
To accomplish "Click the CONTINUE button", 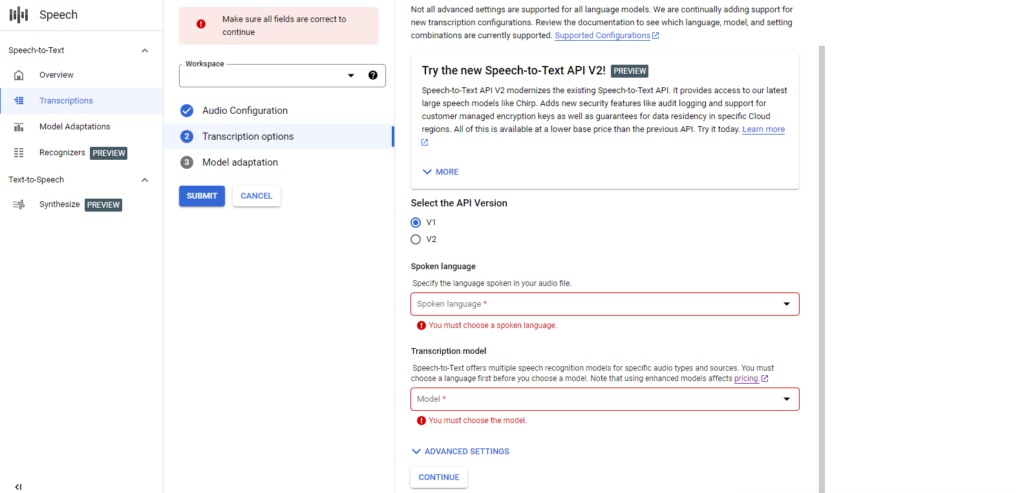I will pyautogui.click(x=439, y=477).
